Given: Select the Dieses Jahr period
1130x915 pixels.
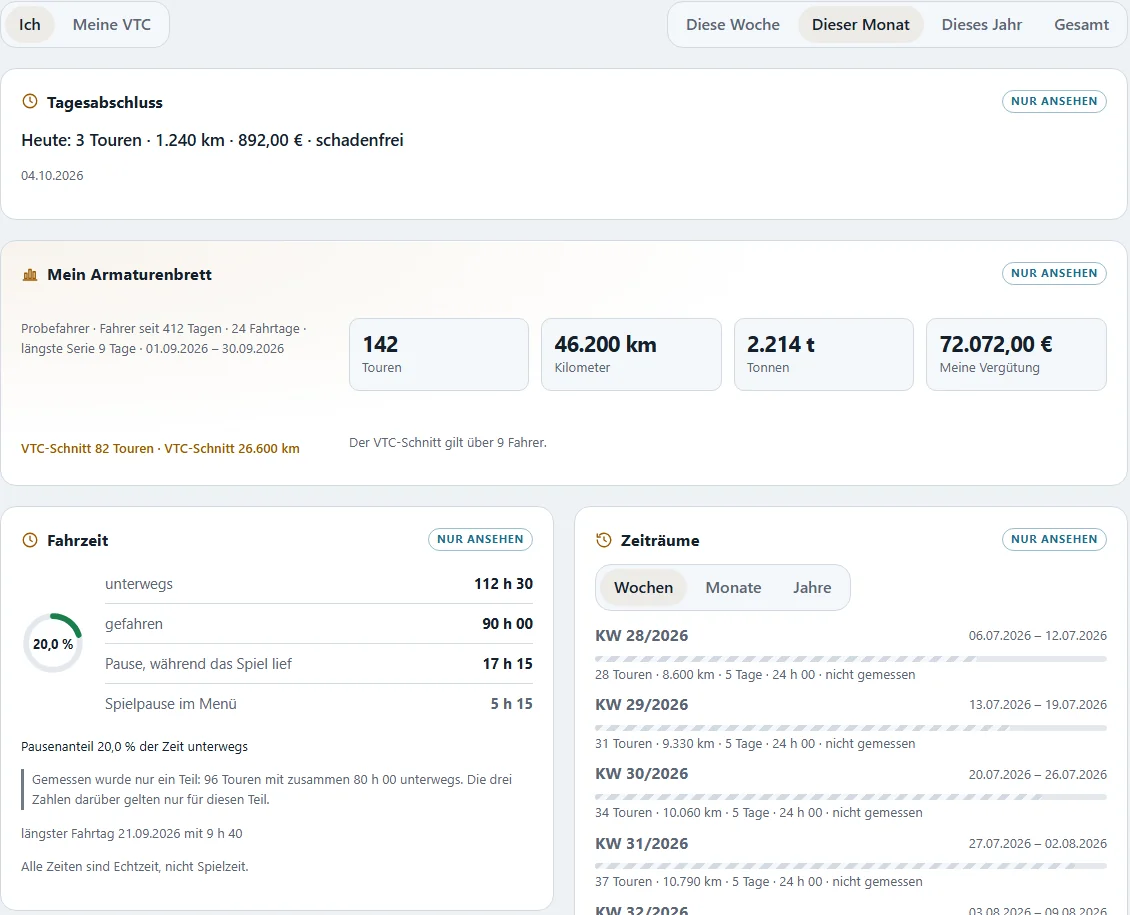Looking at the screenshot, I should coord(982,24).
